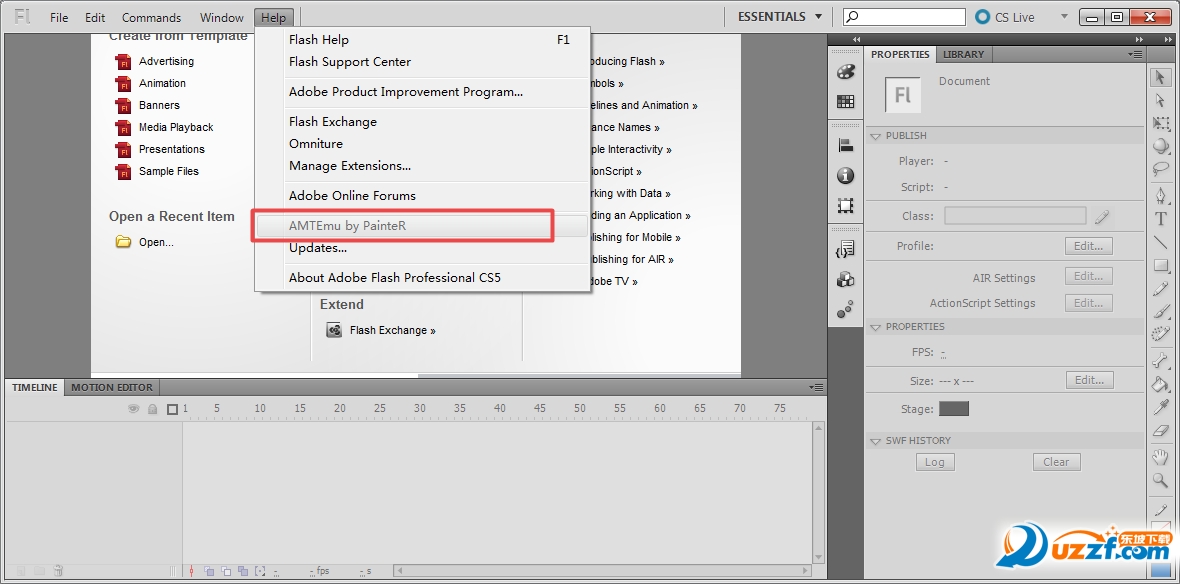The height and width of the screenshot is (584, 1180).
Task: Select the Rectangle tool
Action: tap(1160, 266)
